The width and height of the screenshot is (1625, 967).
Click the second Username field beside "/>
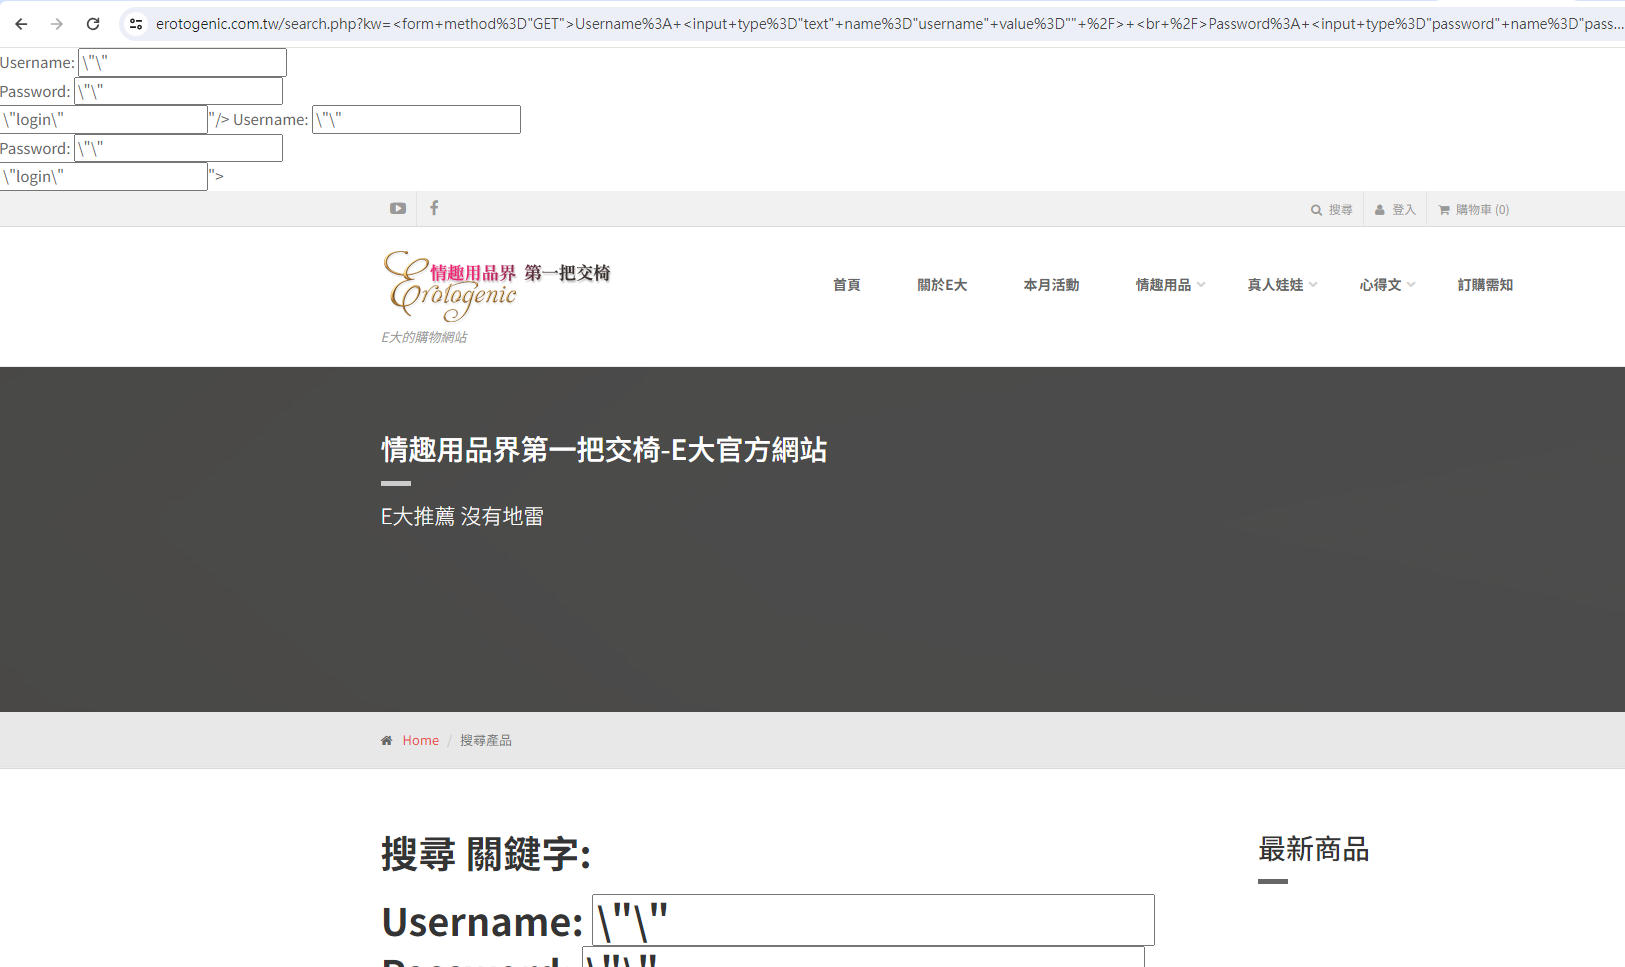point(416,120)
